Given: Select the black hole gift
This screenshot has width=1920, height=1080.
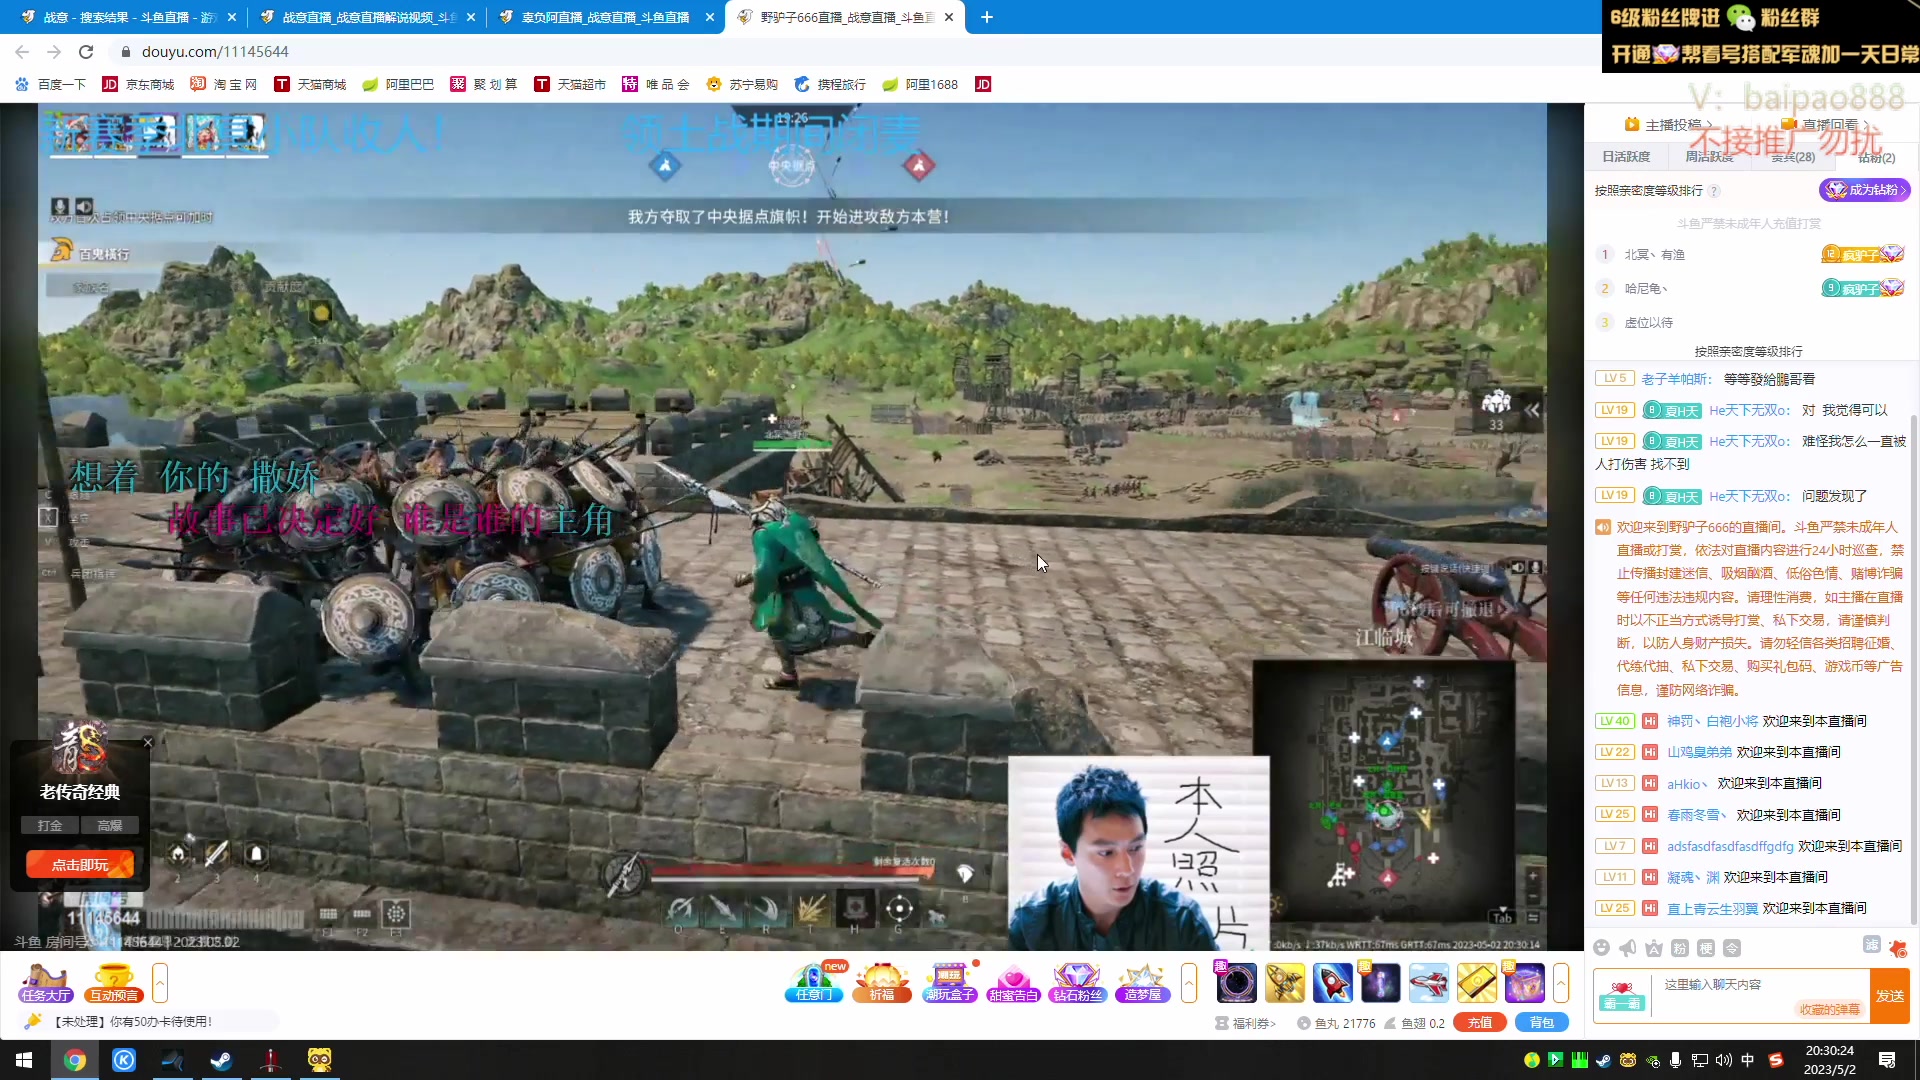Looking at the screenshot, I should pos(1236,983).
